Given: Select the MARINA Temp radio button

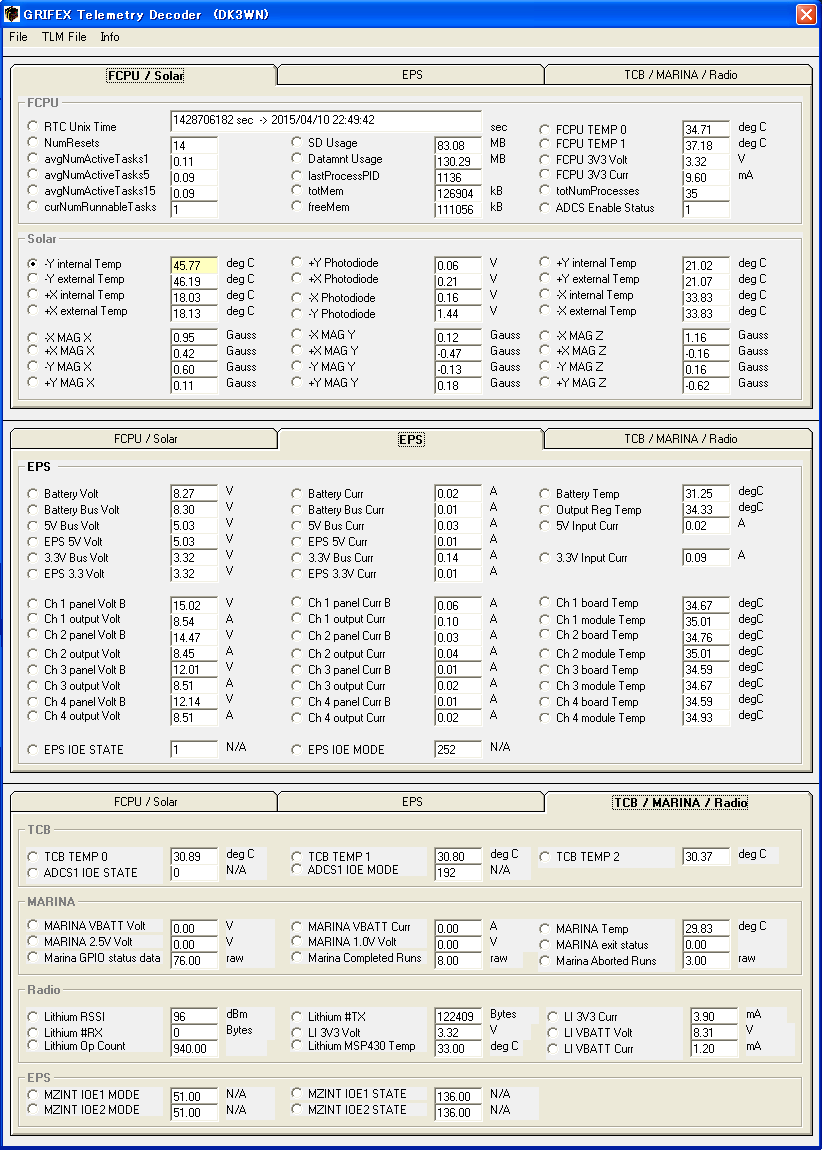Looking at the screenshot, I should (544, 928).
